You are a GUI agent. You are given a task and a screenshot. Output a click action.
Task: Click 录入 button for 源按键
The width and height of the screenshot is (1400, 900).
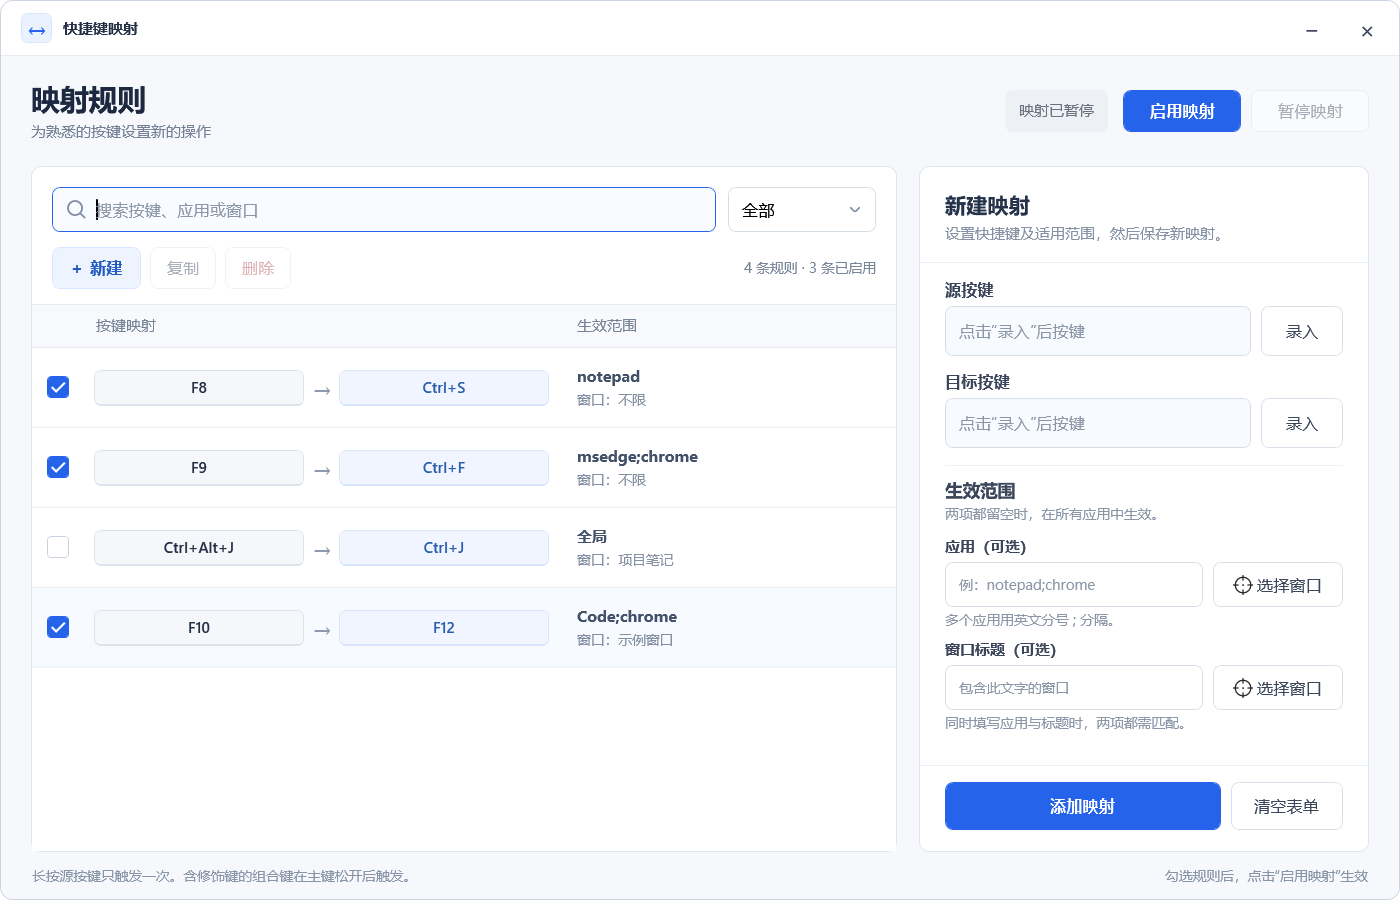click(1301, 331)
